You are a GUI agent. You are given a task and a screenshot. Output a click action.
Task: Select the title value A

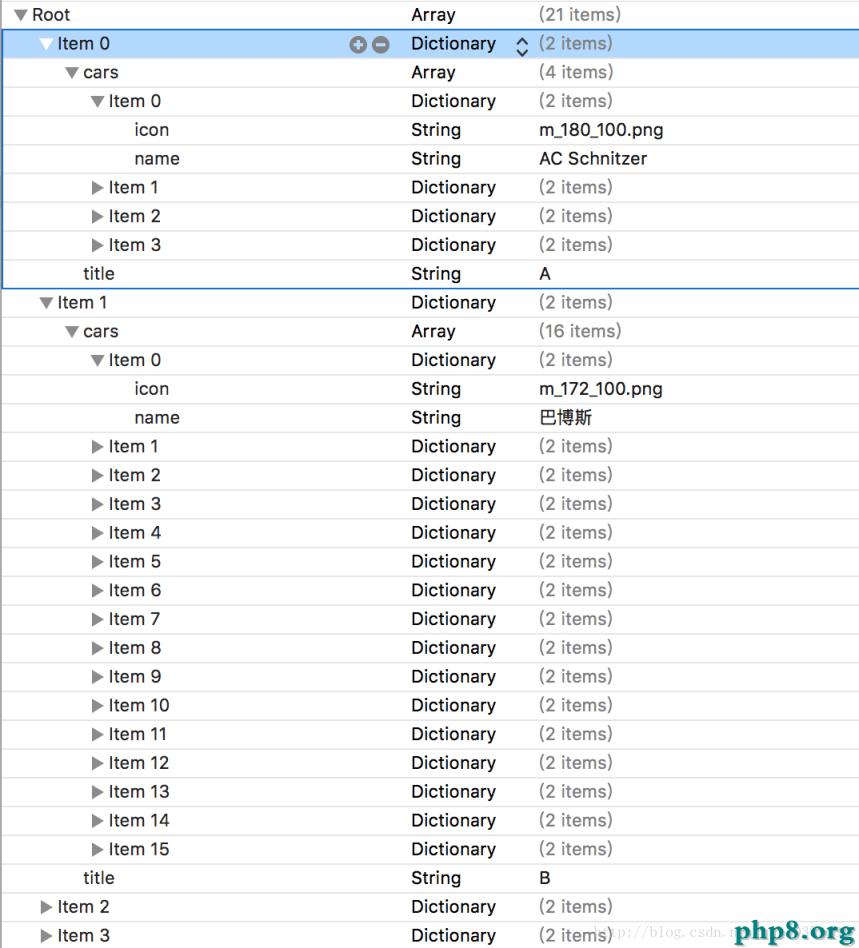click(545, 274)
